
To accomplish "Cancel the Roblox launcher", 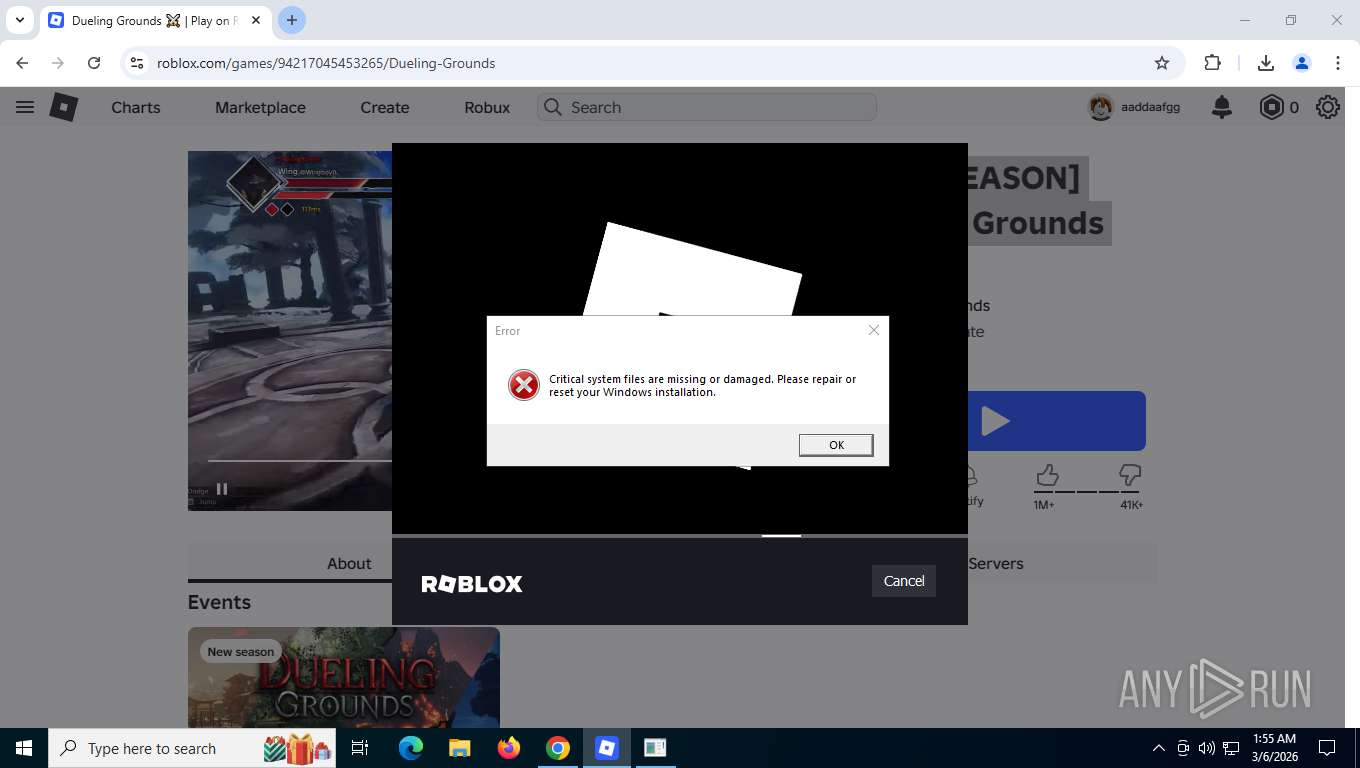I will point(904,581).
